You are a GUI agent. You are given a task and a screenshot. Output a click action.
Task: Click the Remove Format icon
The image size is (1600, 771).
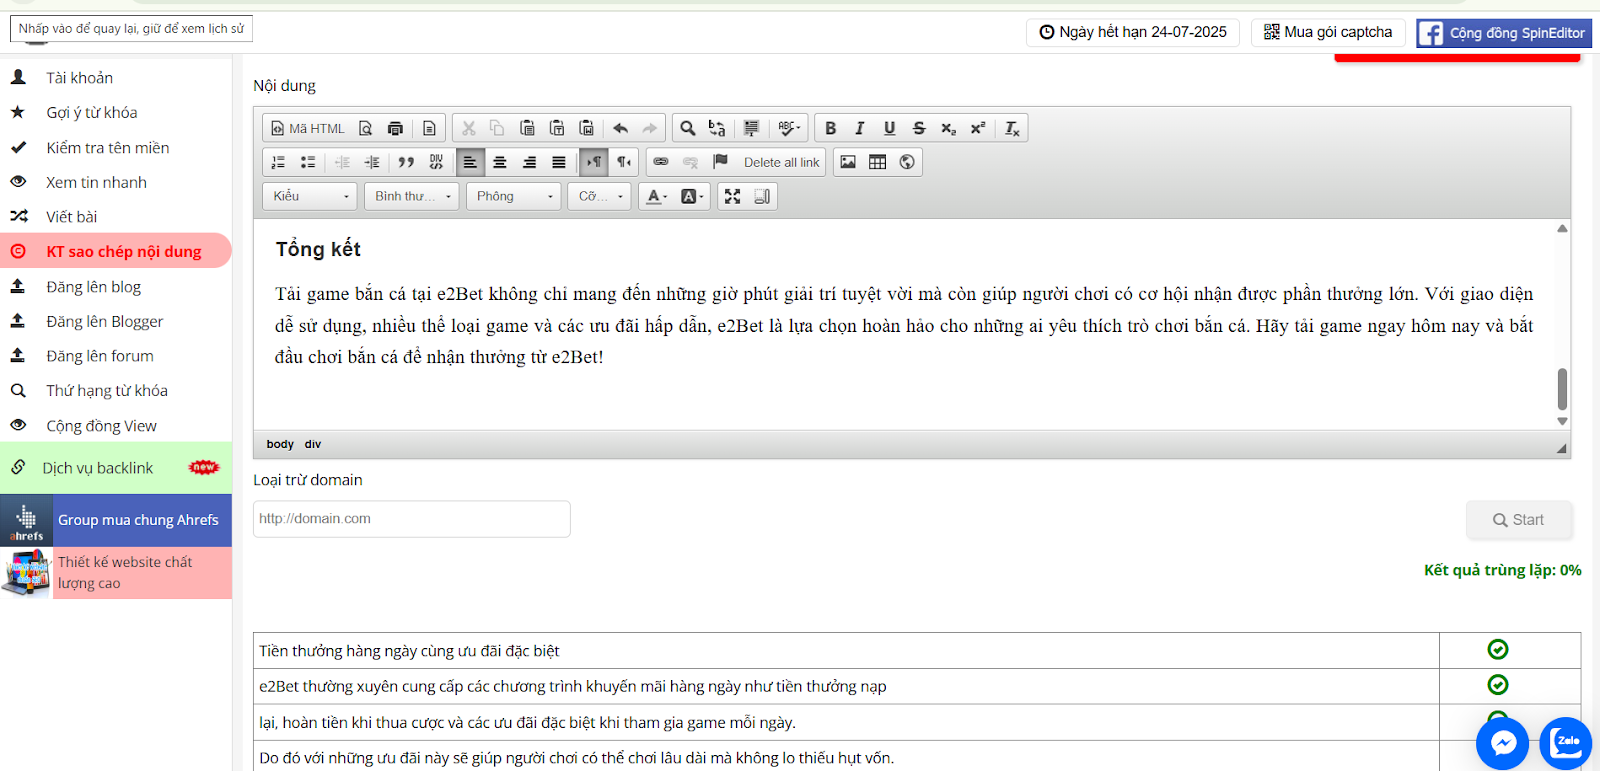click(1012, 128)
